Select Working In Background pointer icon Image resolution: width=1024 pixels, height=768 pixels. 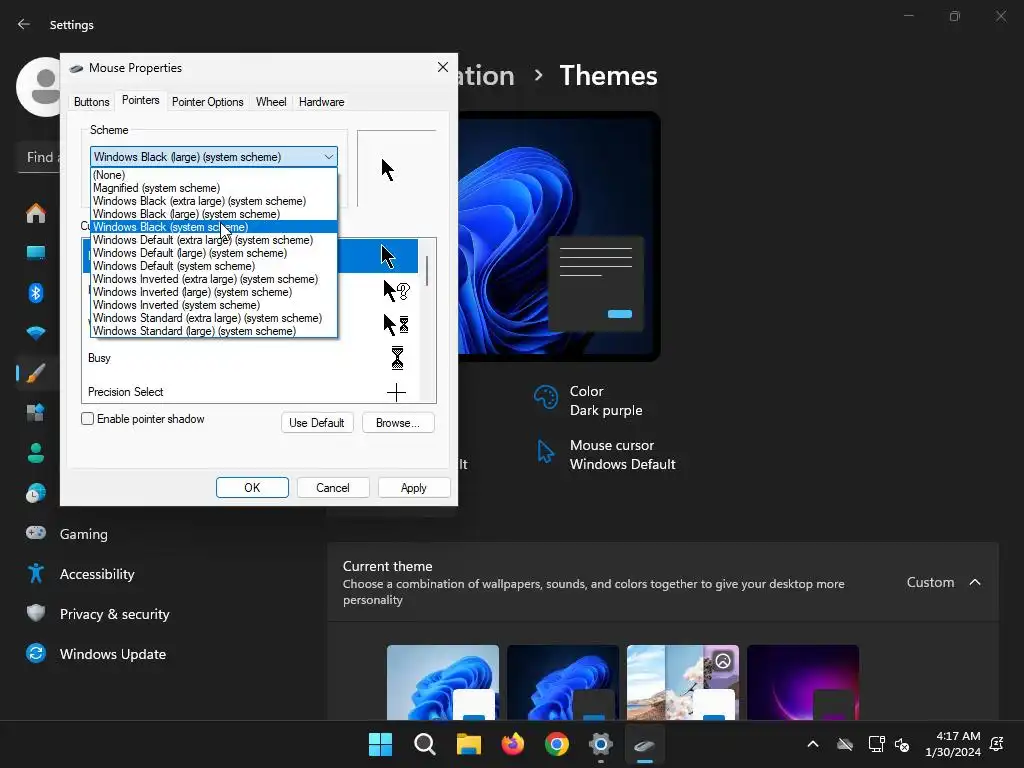click(396, 325)
